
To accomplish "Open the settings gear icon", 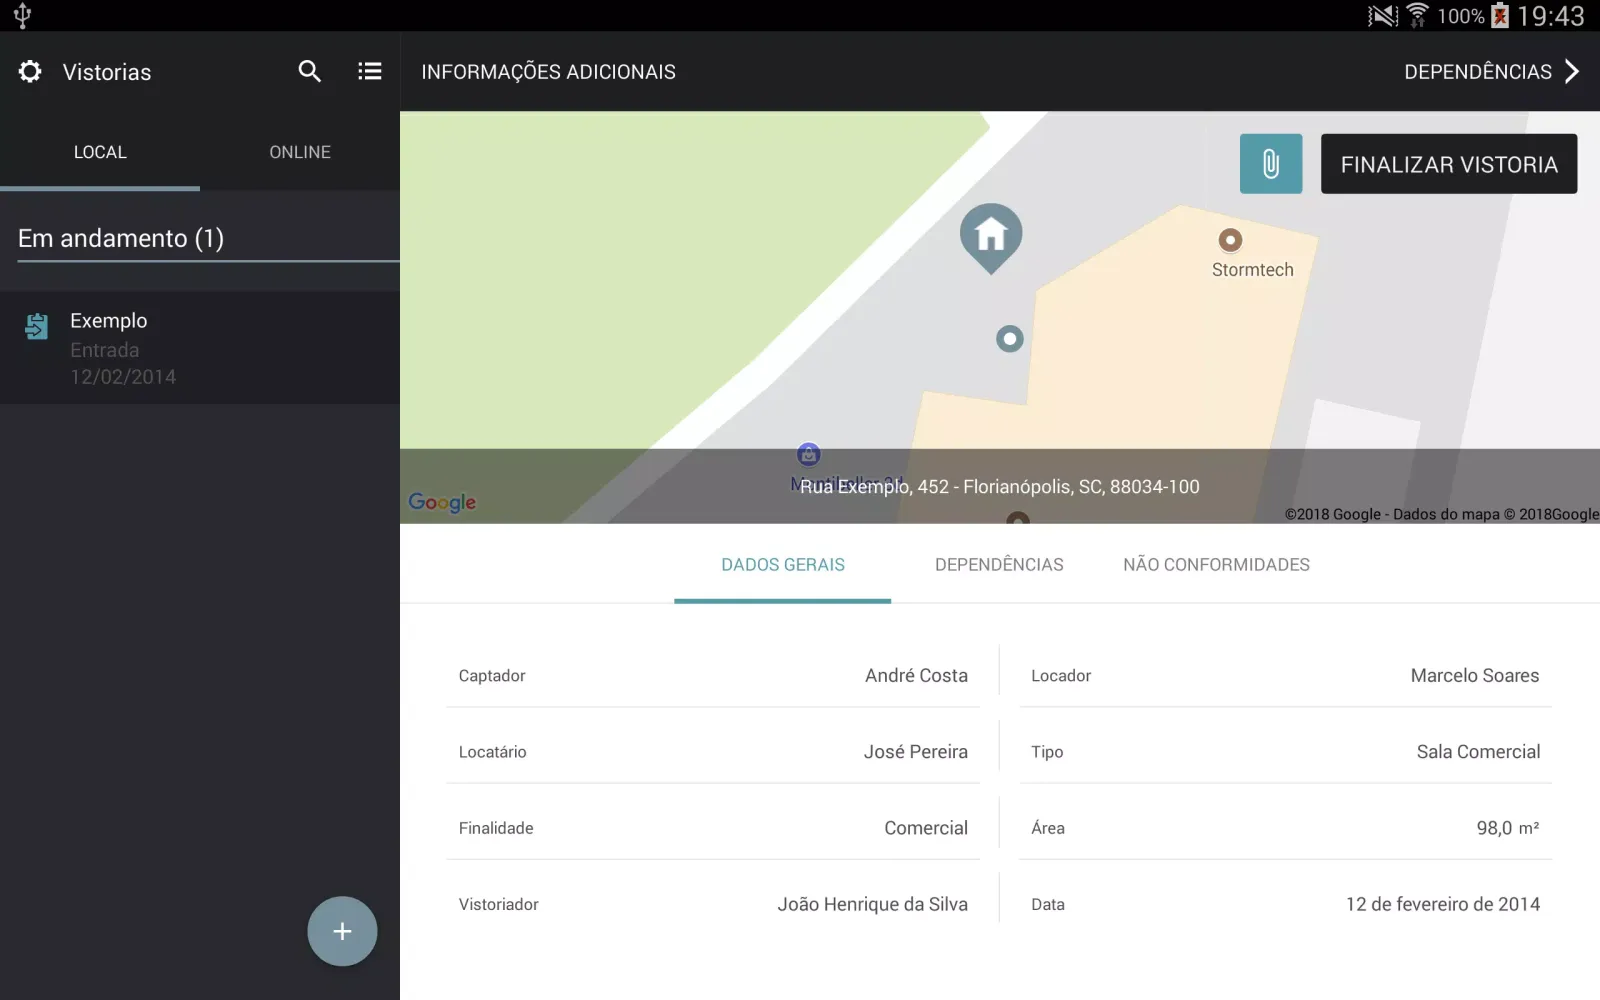I will tap(30, 72).
